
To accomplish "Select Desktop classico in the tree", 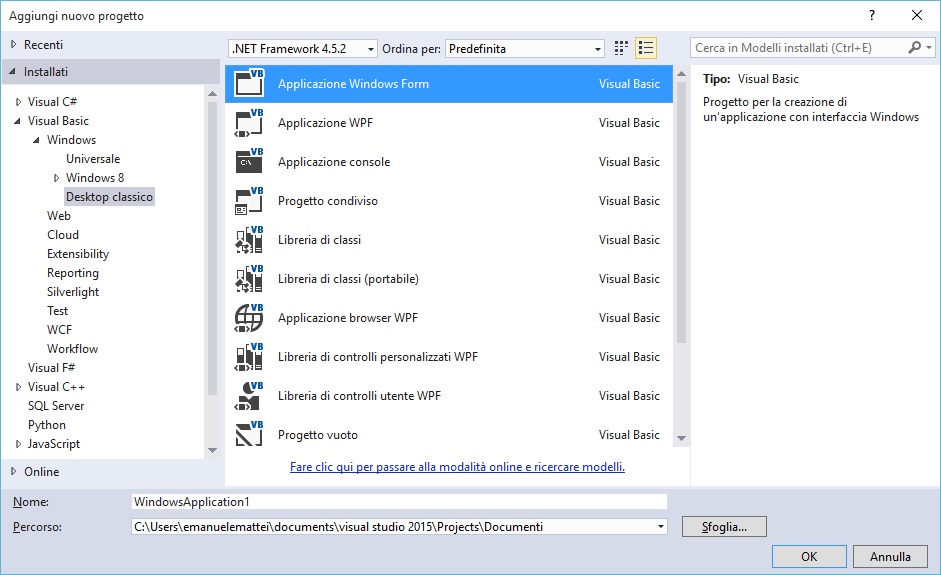I will pos(109,197).
